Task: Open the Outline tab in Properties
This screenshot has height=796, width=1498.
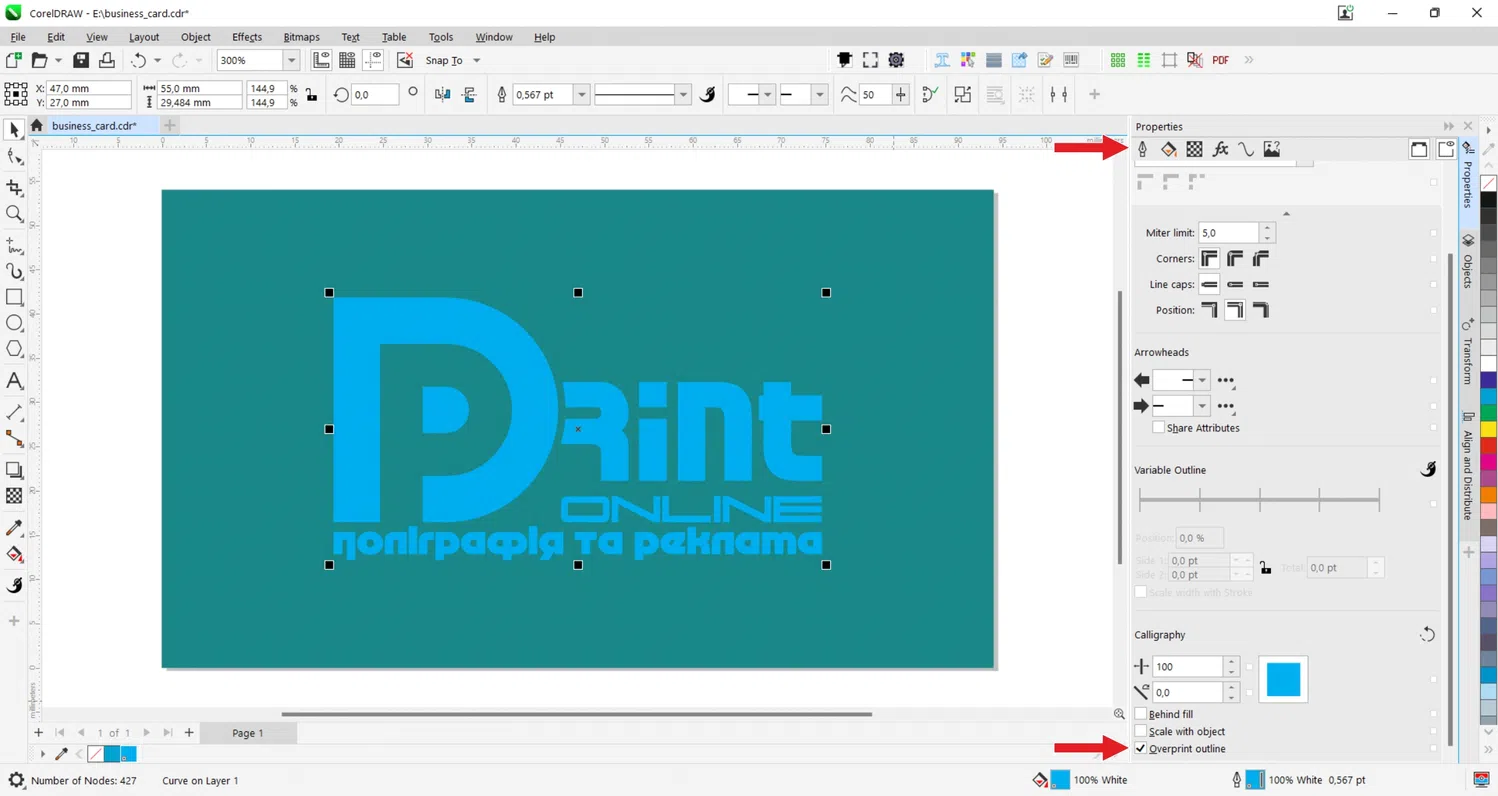Action: (1142, 149)
